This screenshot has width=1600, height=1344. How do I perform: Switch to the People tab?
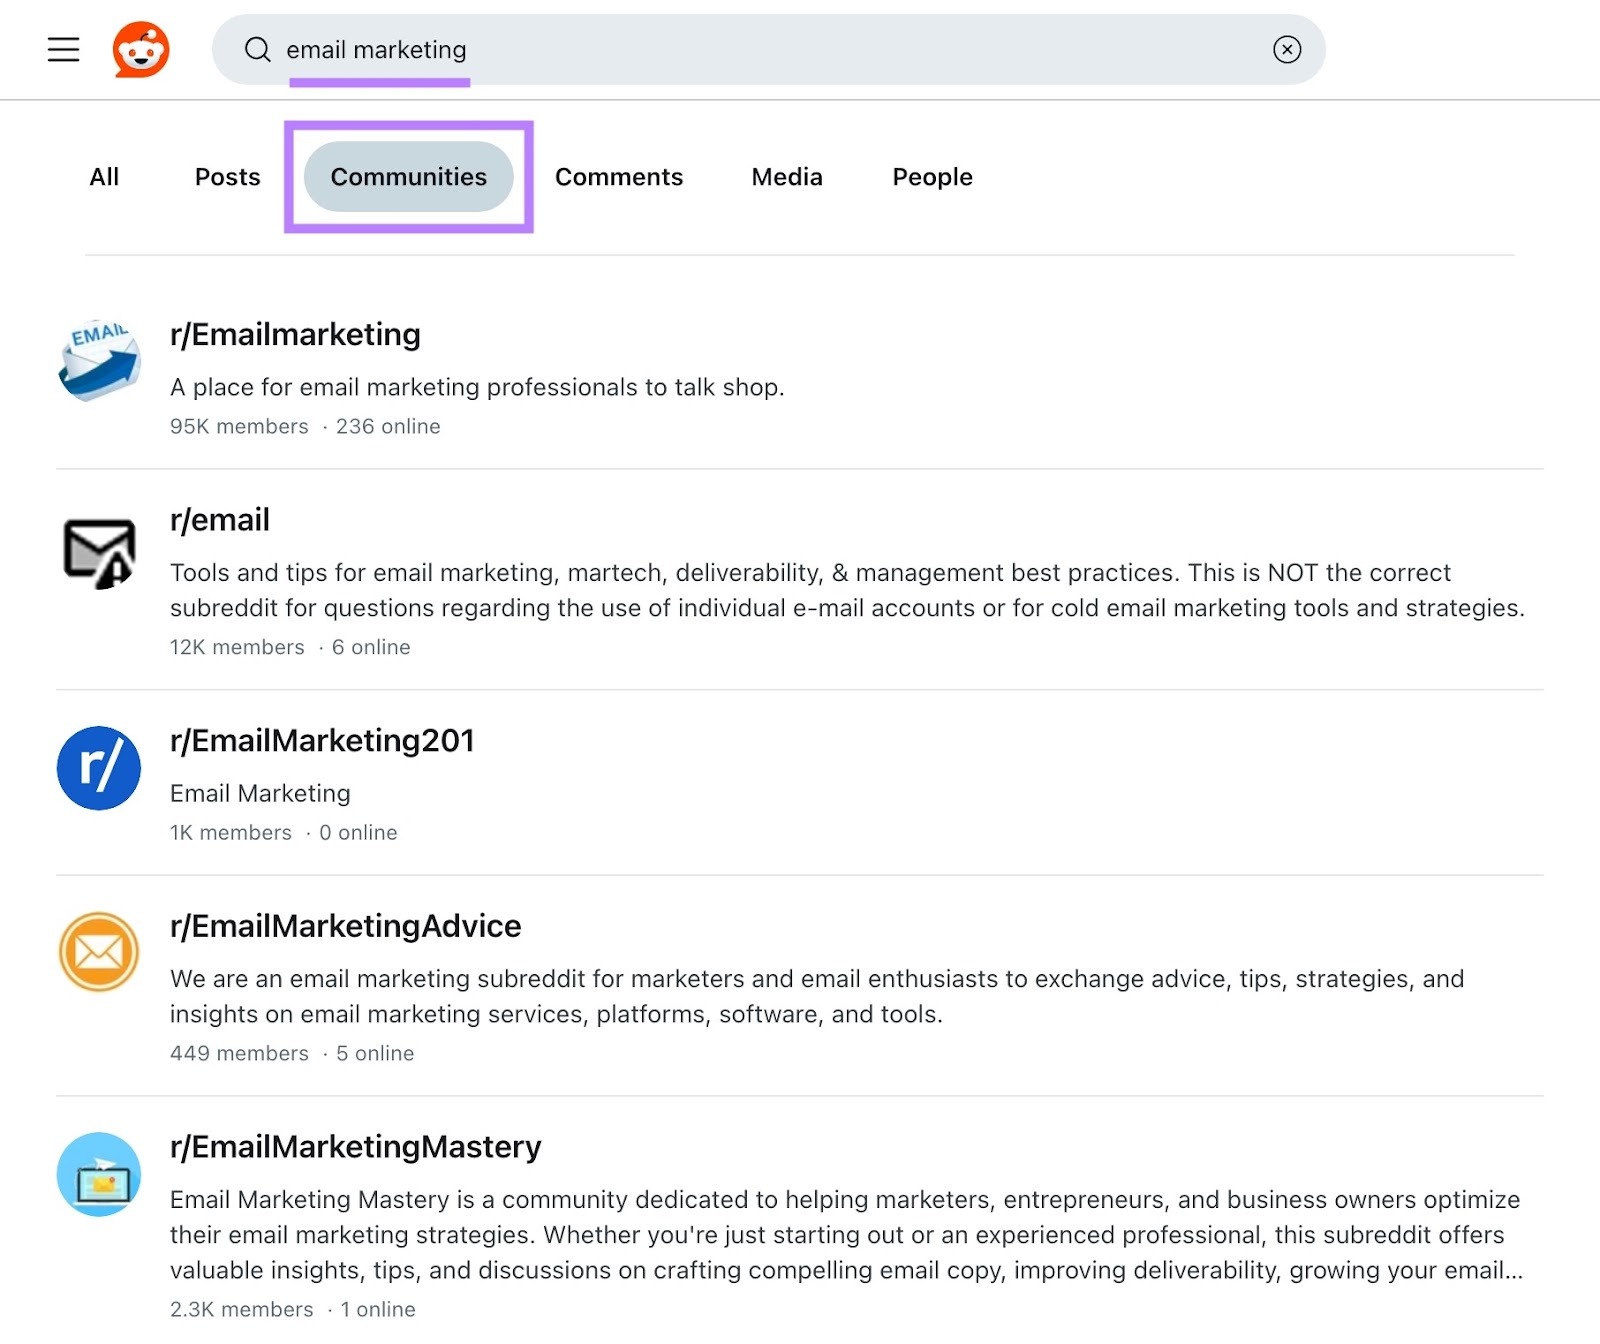931,176
